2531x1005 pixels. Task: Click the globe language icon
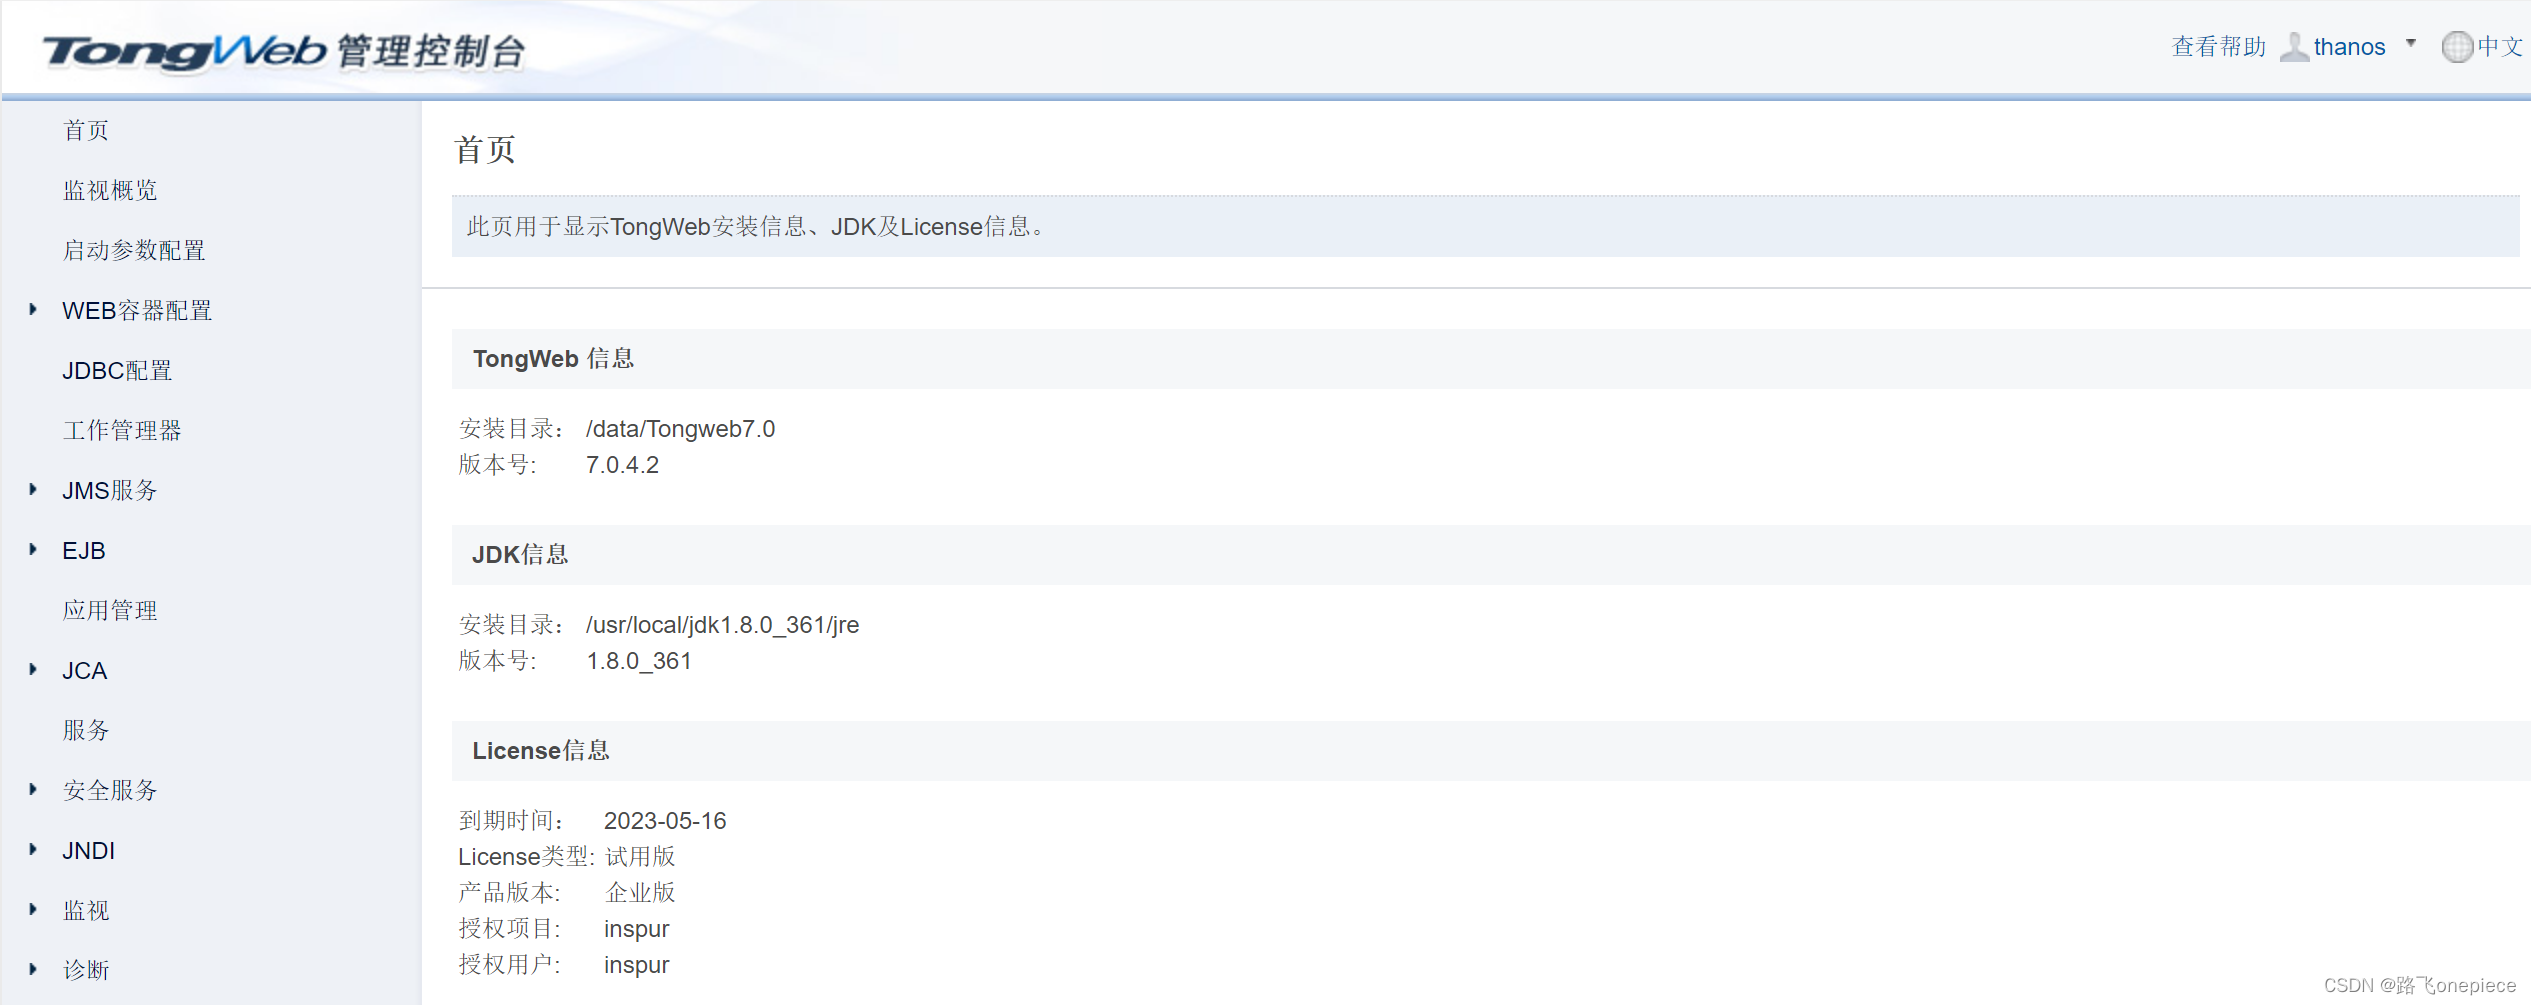click(x=2457, y=47)
